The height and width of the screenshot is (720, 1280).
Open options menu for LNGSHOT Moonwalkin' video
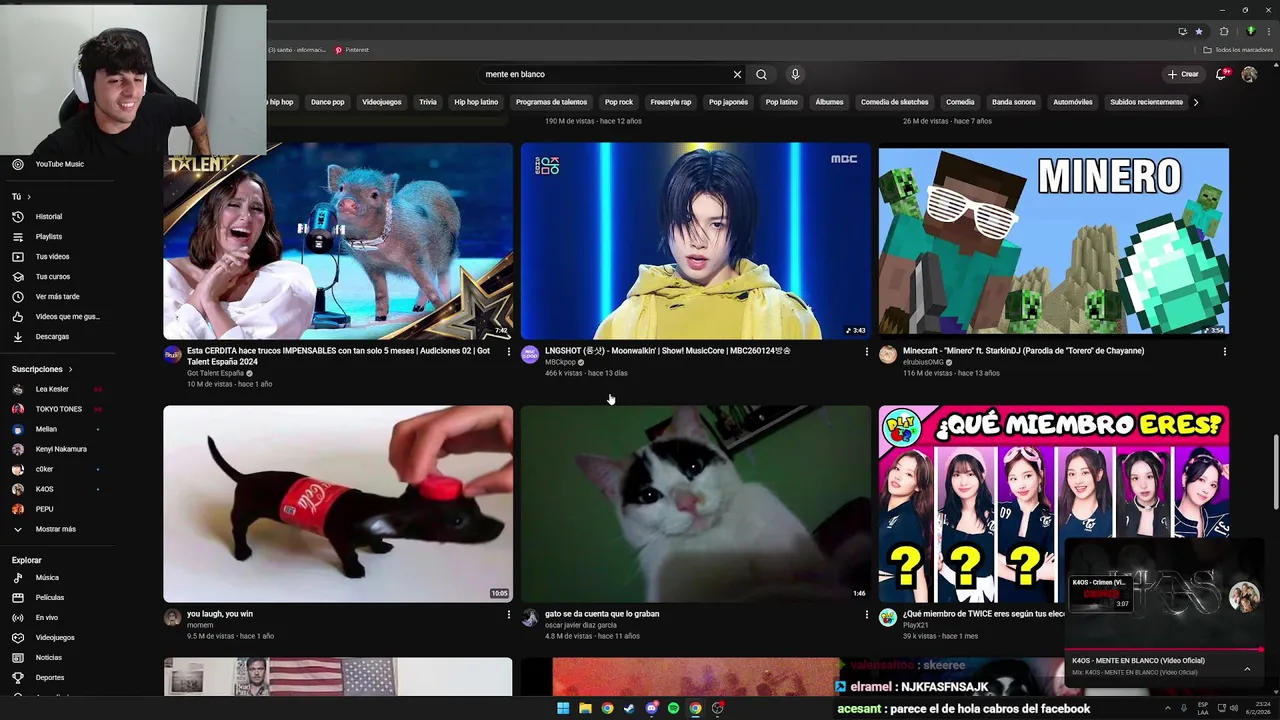[866, 351]
